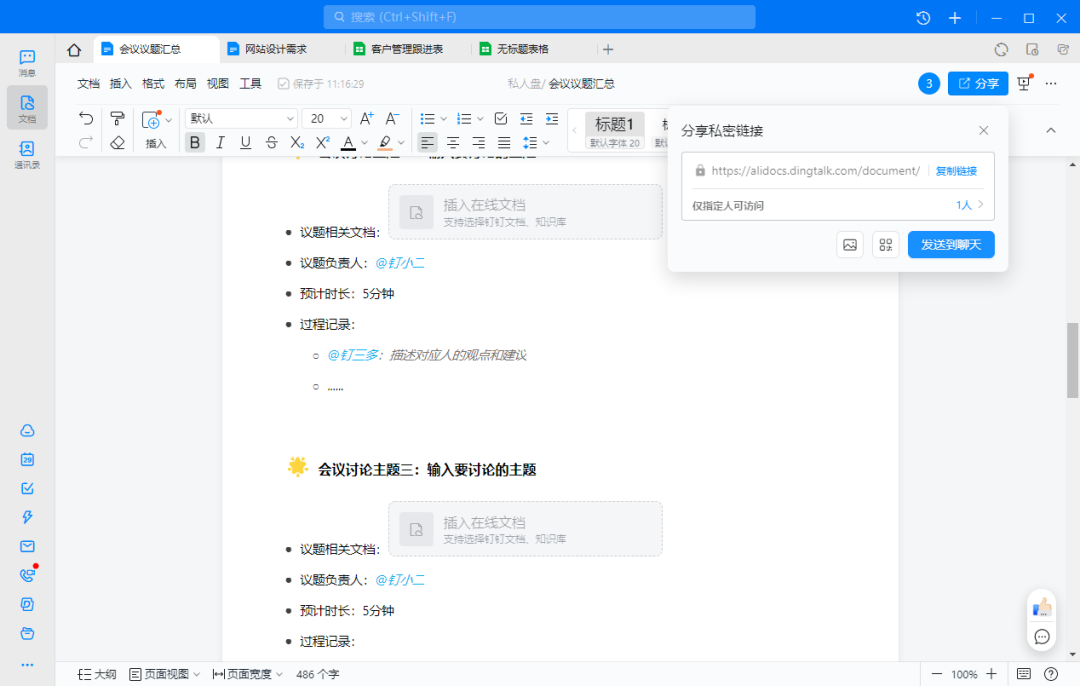Open the 格式 menu
The width and height of the screenshot is (1080, 686).
coord(153,84)
